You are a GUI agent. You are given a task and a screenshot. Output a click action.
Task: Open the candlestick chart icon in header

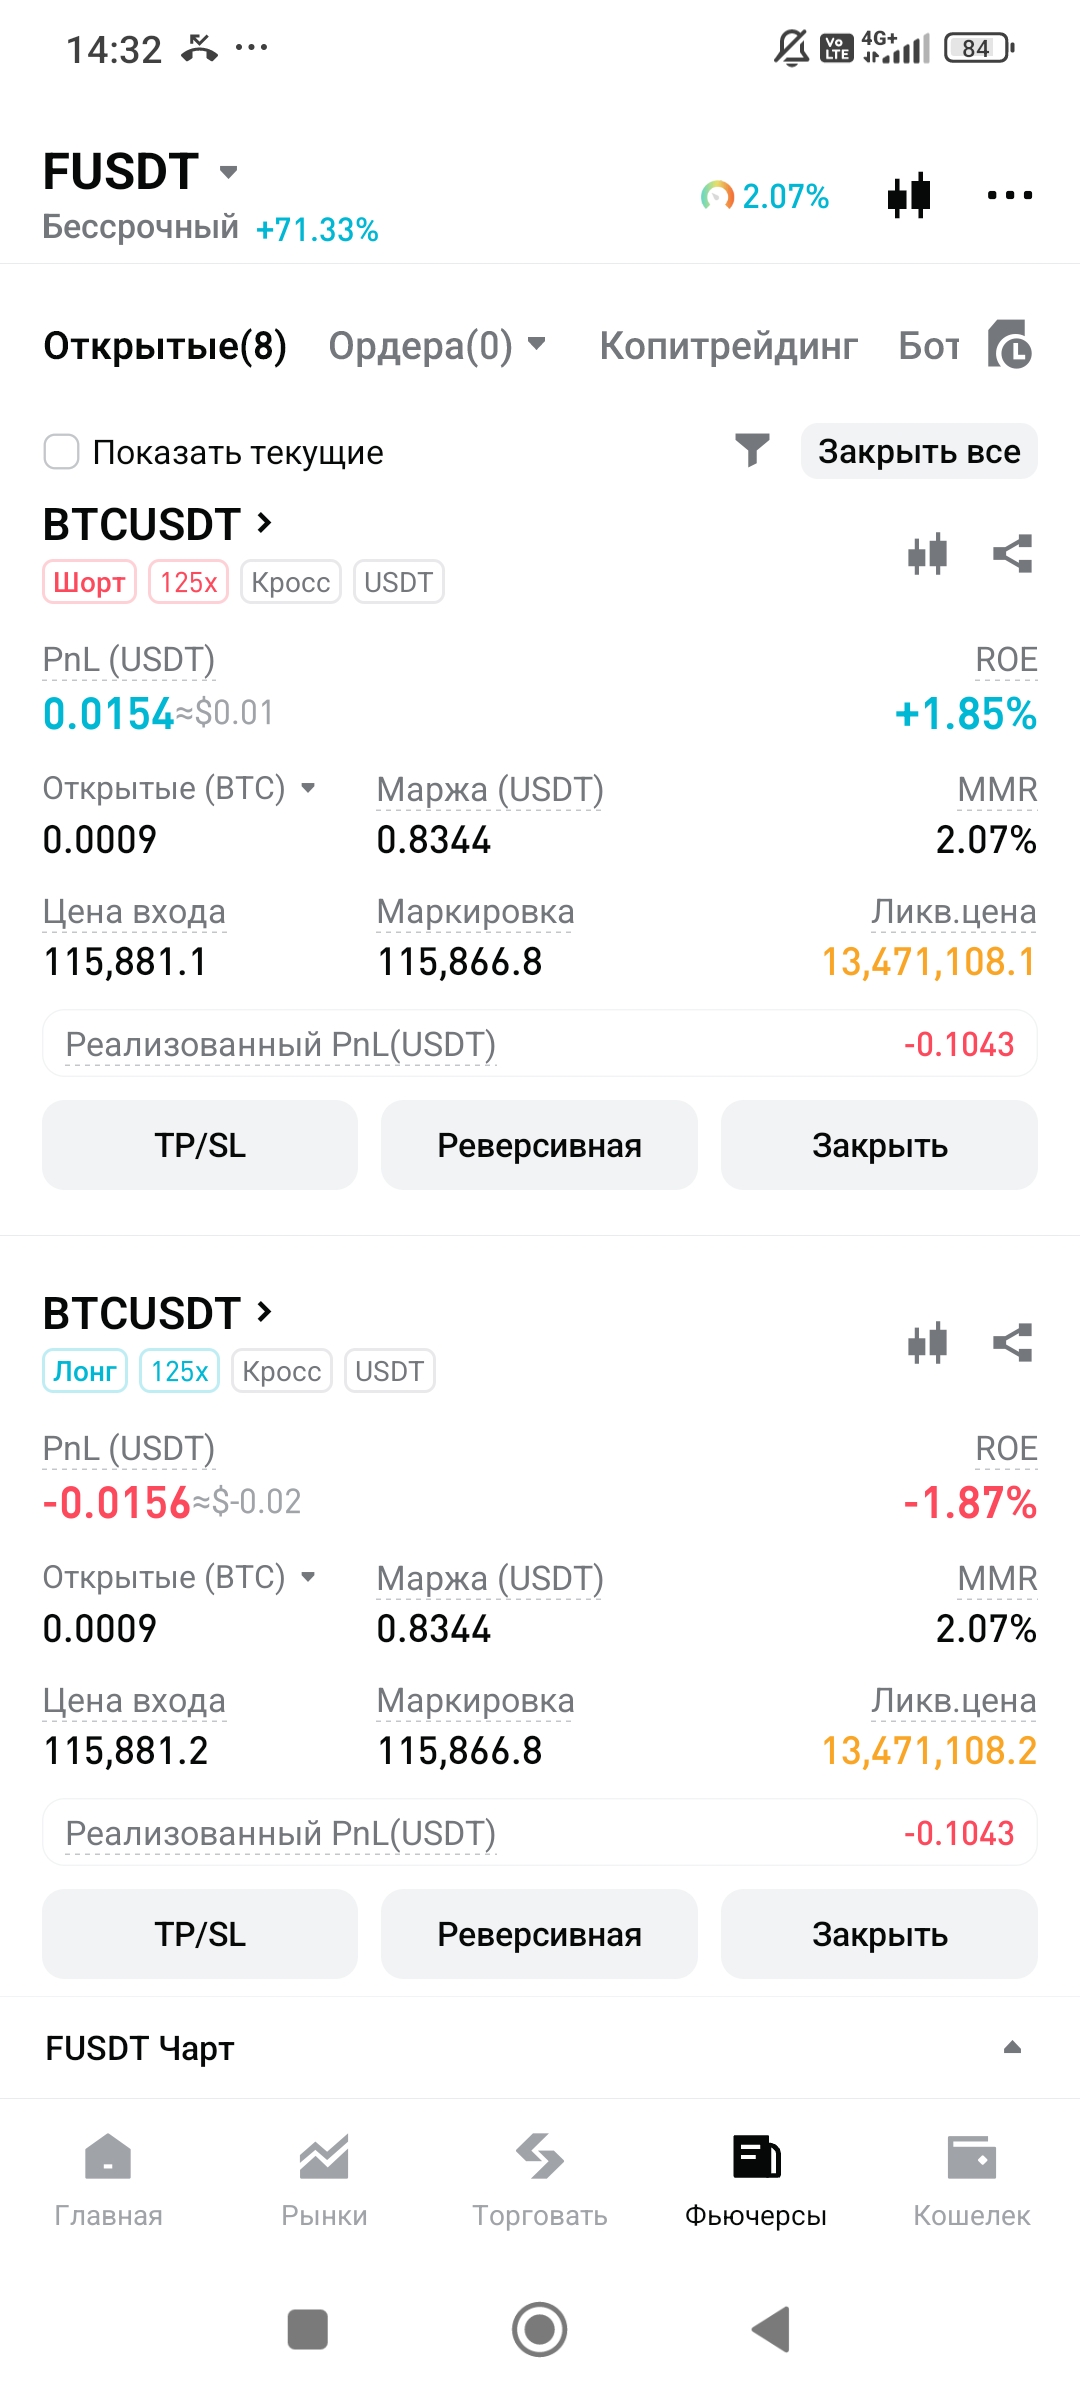pyautogui.click(x=909, y=195)
